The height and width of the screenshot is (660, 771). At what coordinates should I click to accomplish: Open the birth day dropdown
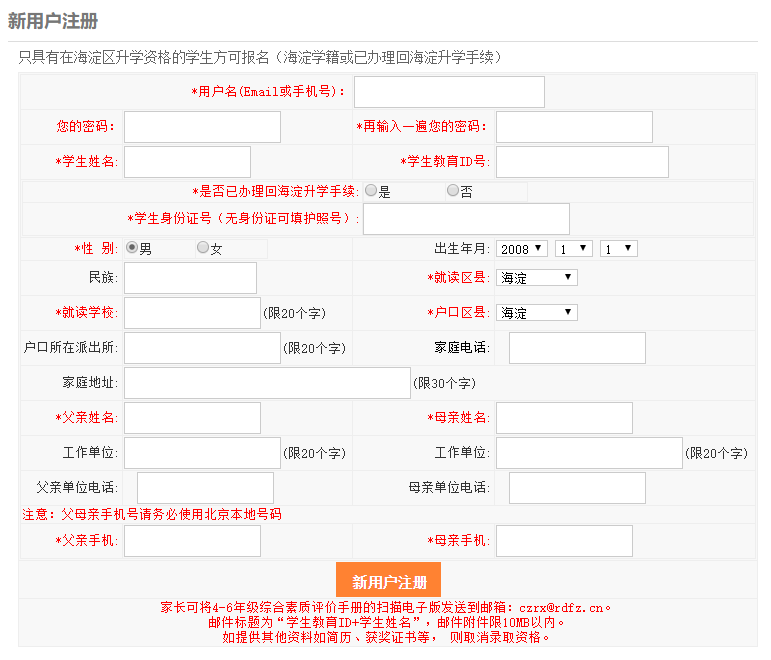[x=619, y=249]
